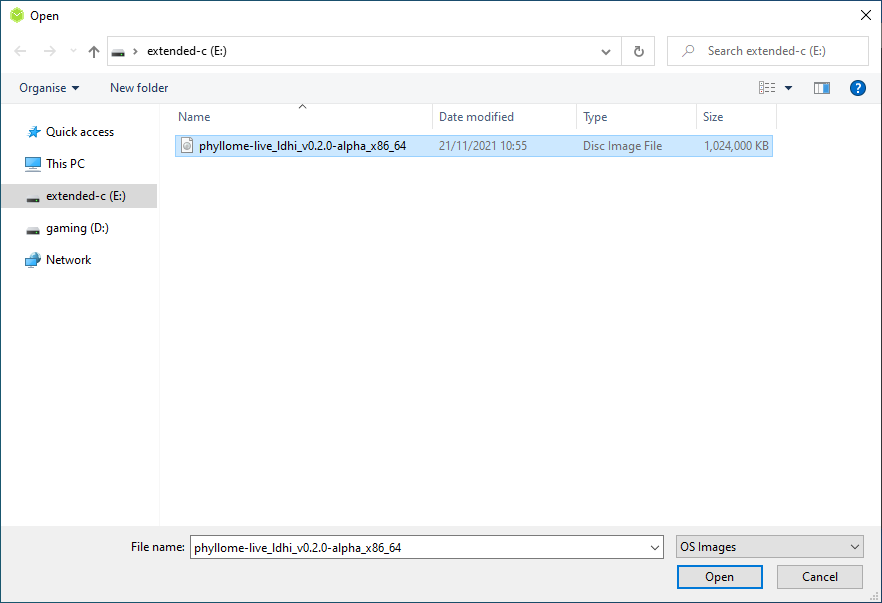Click the New folder button
This screenshot has width=882, height=603.
139,88
